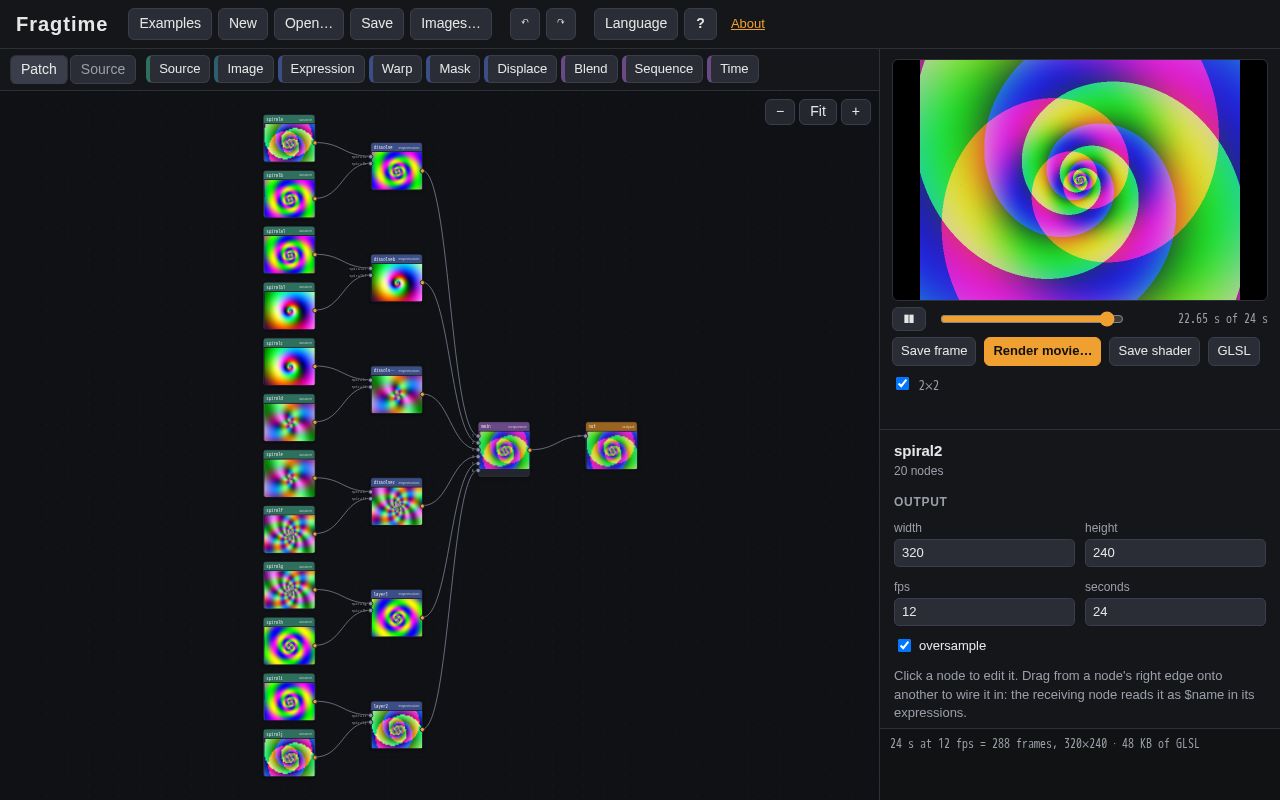Select the layer2 node
This screenshot has height=800, width=1280.
397,725
